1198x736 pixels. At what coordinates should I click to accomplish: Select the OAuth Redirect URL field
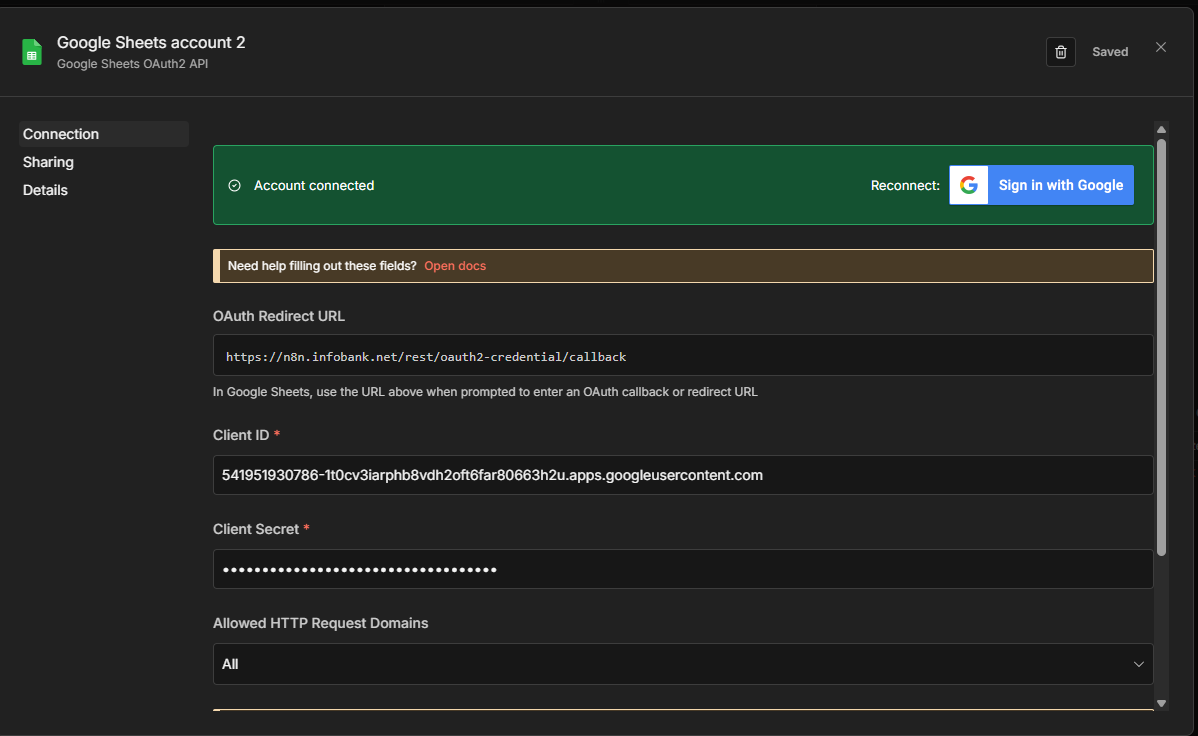[682, 356]
